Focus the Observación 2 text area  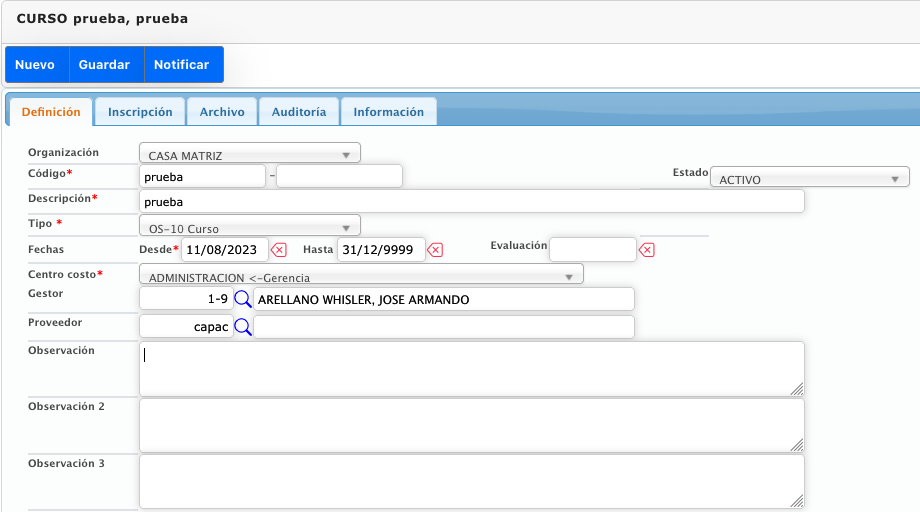click(471, 426)
